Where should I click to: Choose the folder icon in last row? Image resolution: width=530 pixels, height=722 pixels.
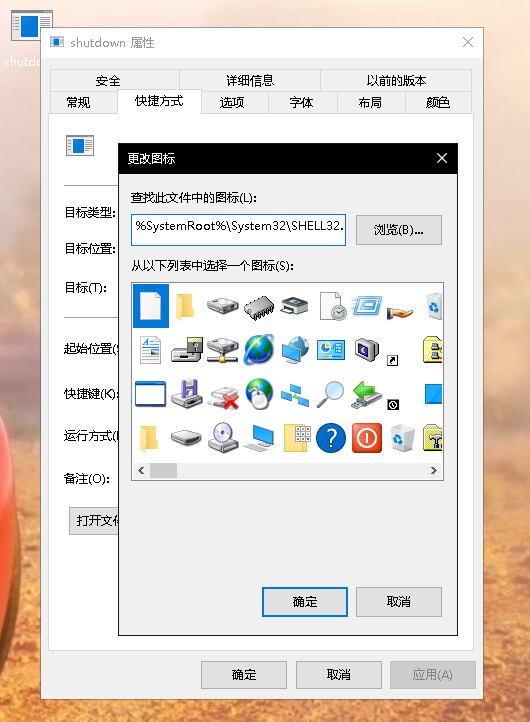tap(149, 437)
